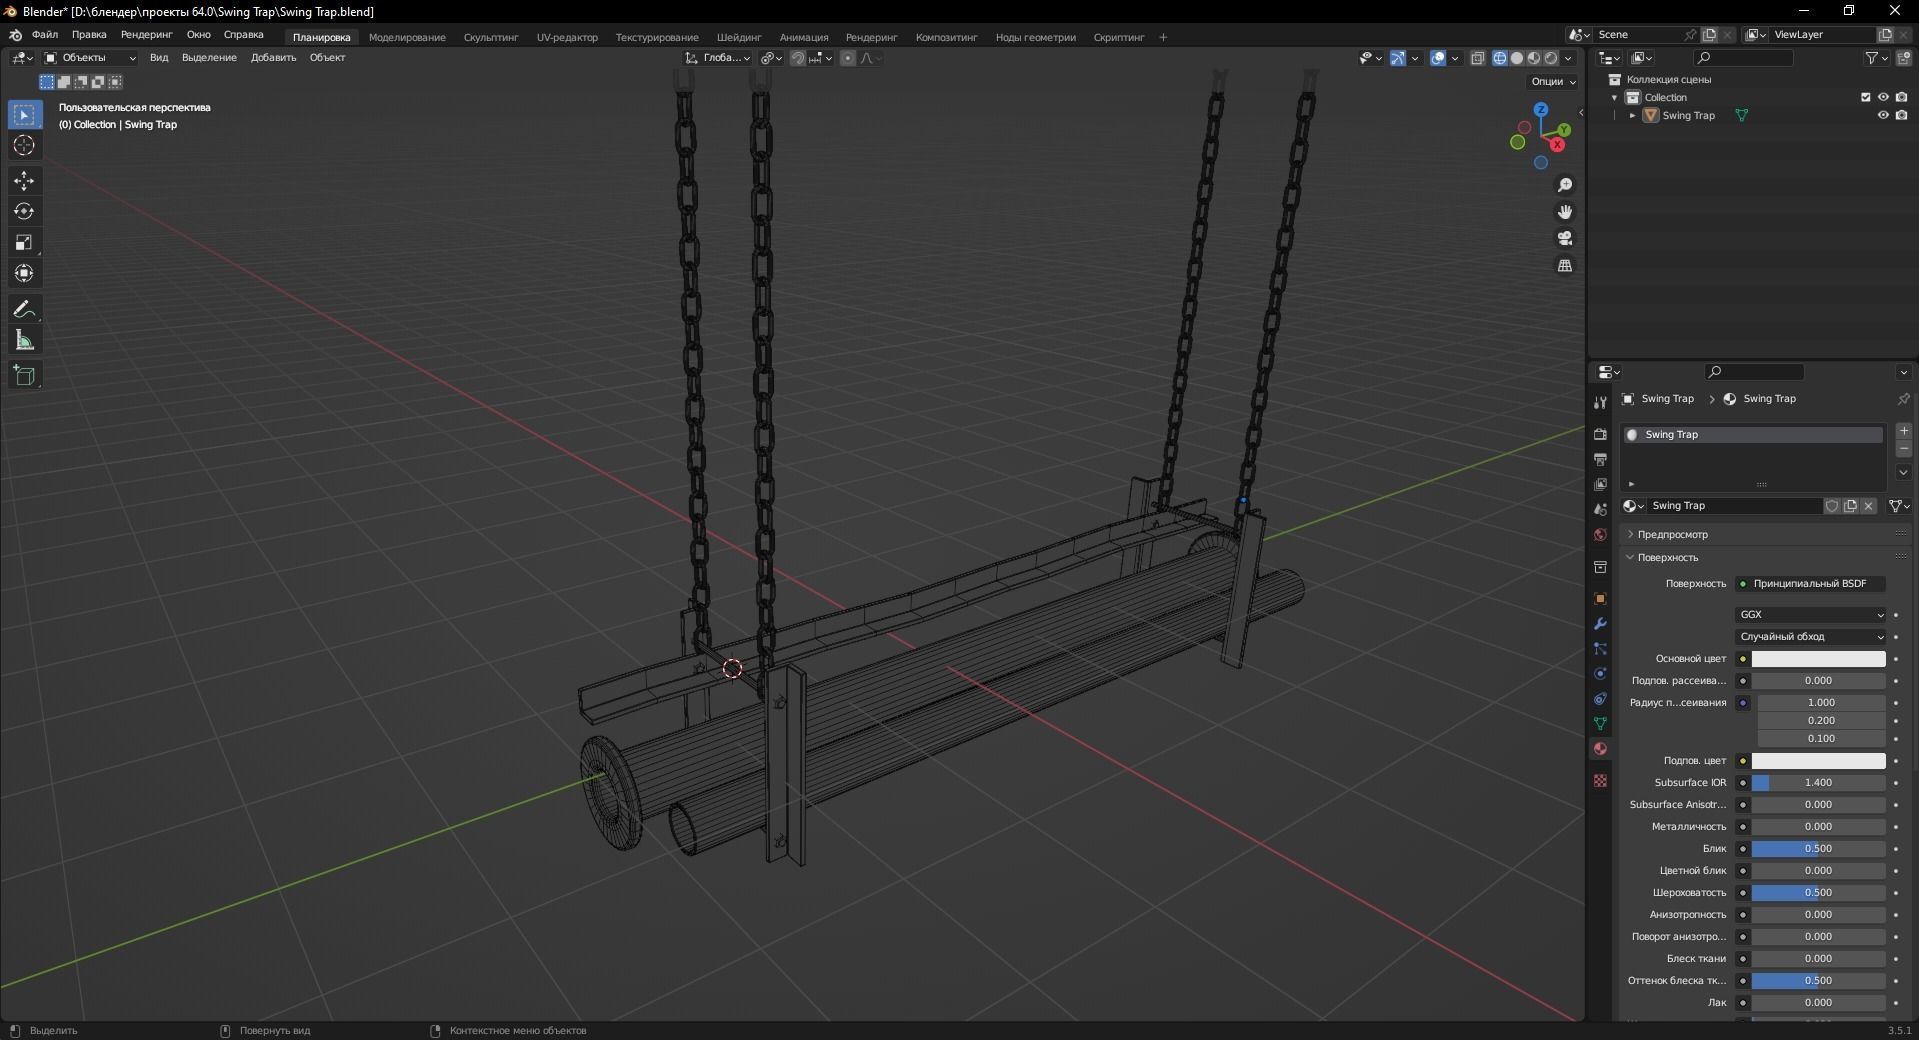1919x1040 pixels.
Task: Select the Add Cube tool
Action: click(x=24, y=376)
